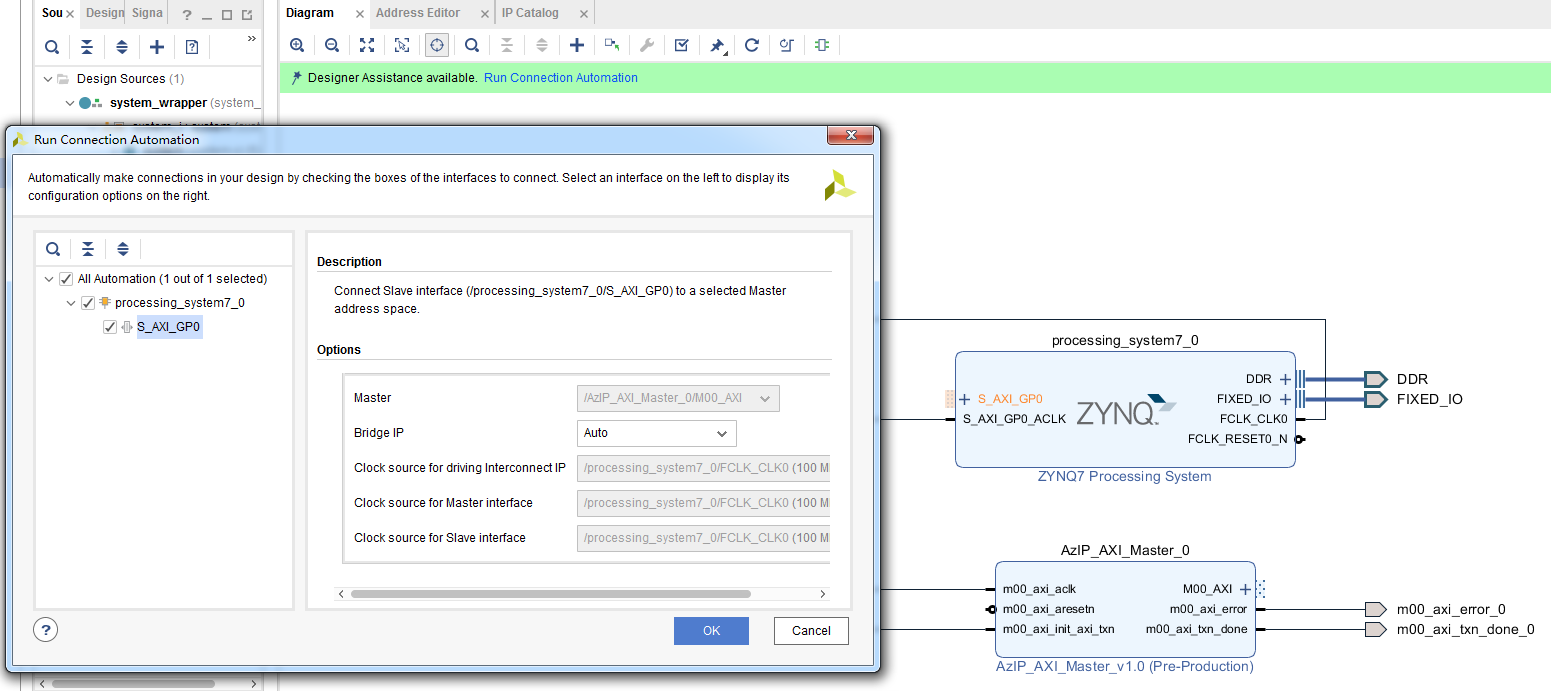The height and width of the screenshot is (691, 1551).
Task: Click OK in Run Connection Automation dialog
Action: tap(711, 631)
